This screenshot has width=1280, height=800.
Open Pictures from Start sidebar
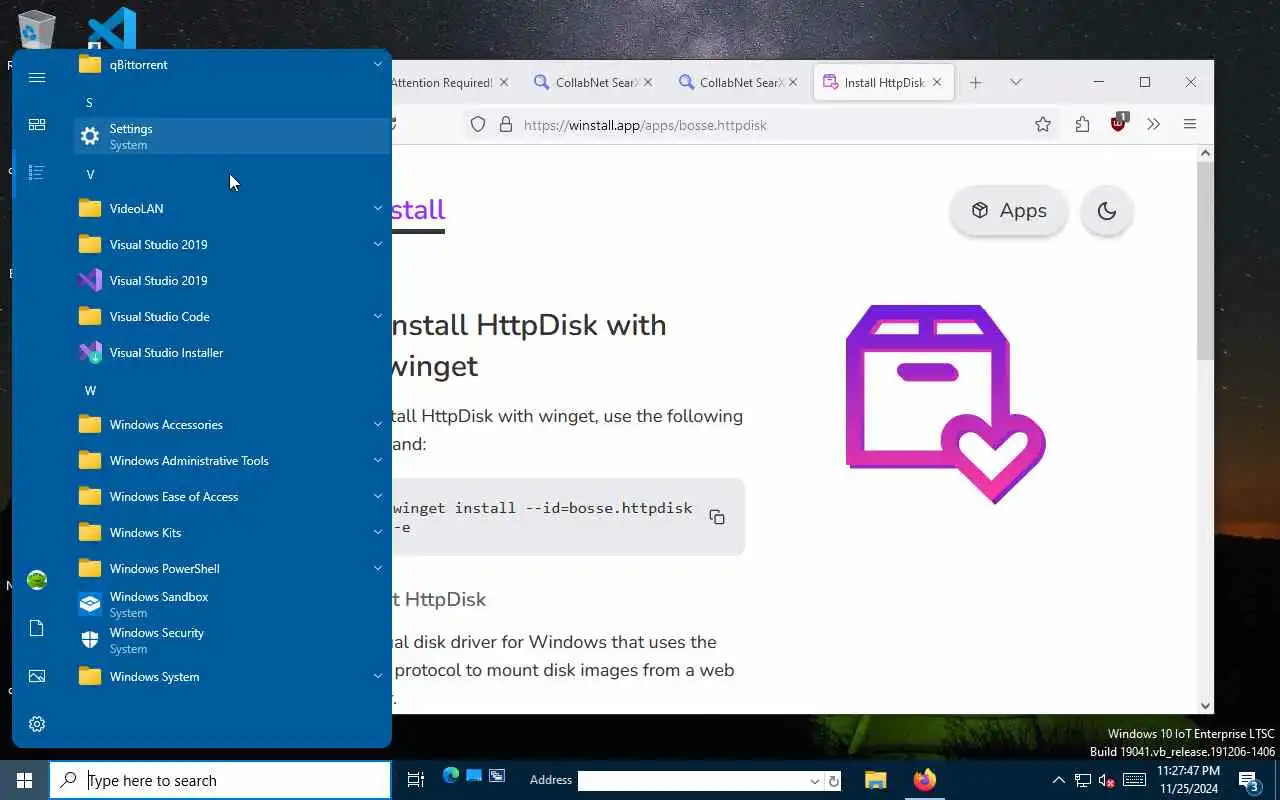pos(37,676)
